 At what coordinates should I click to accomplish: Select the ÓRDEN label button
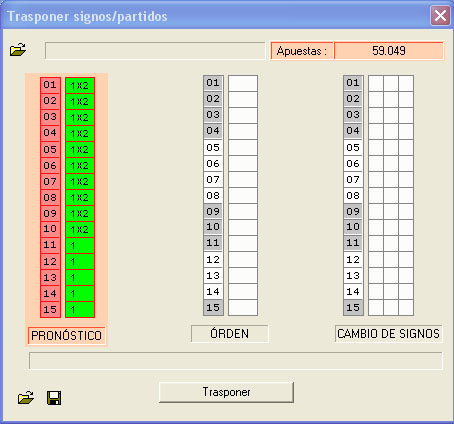tap(229, 334)
